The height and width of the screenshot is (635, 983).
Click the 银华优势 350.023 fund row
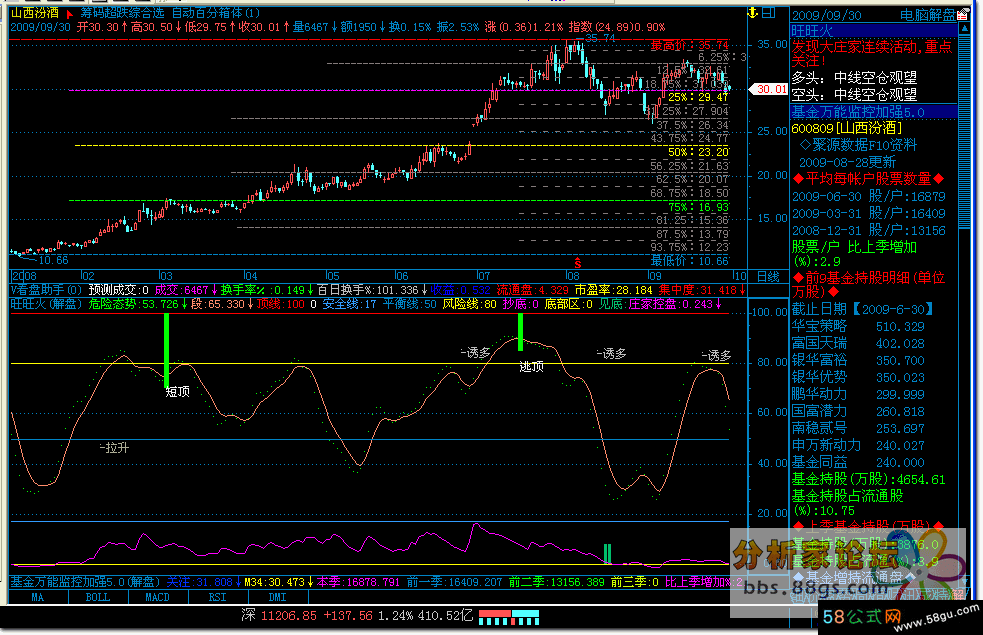[858, 377]
